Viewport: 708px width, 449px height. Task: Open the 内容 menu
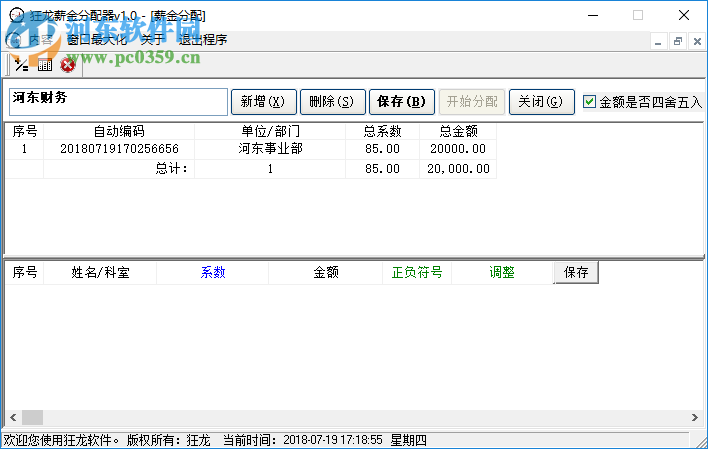click(41, 40)
